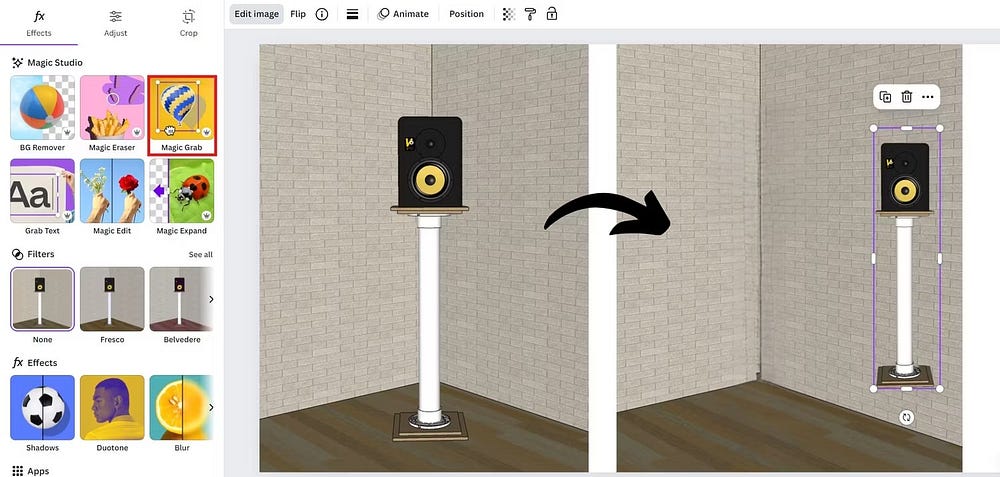The height and width of the screenshot is (477, 1000).
Task: Click the Apps section header
Action: tap(31, 471)
